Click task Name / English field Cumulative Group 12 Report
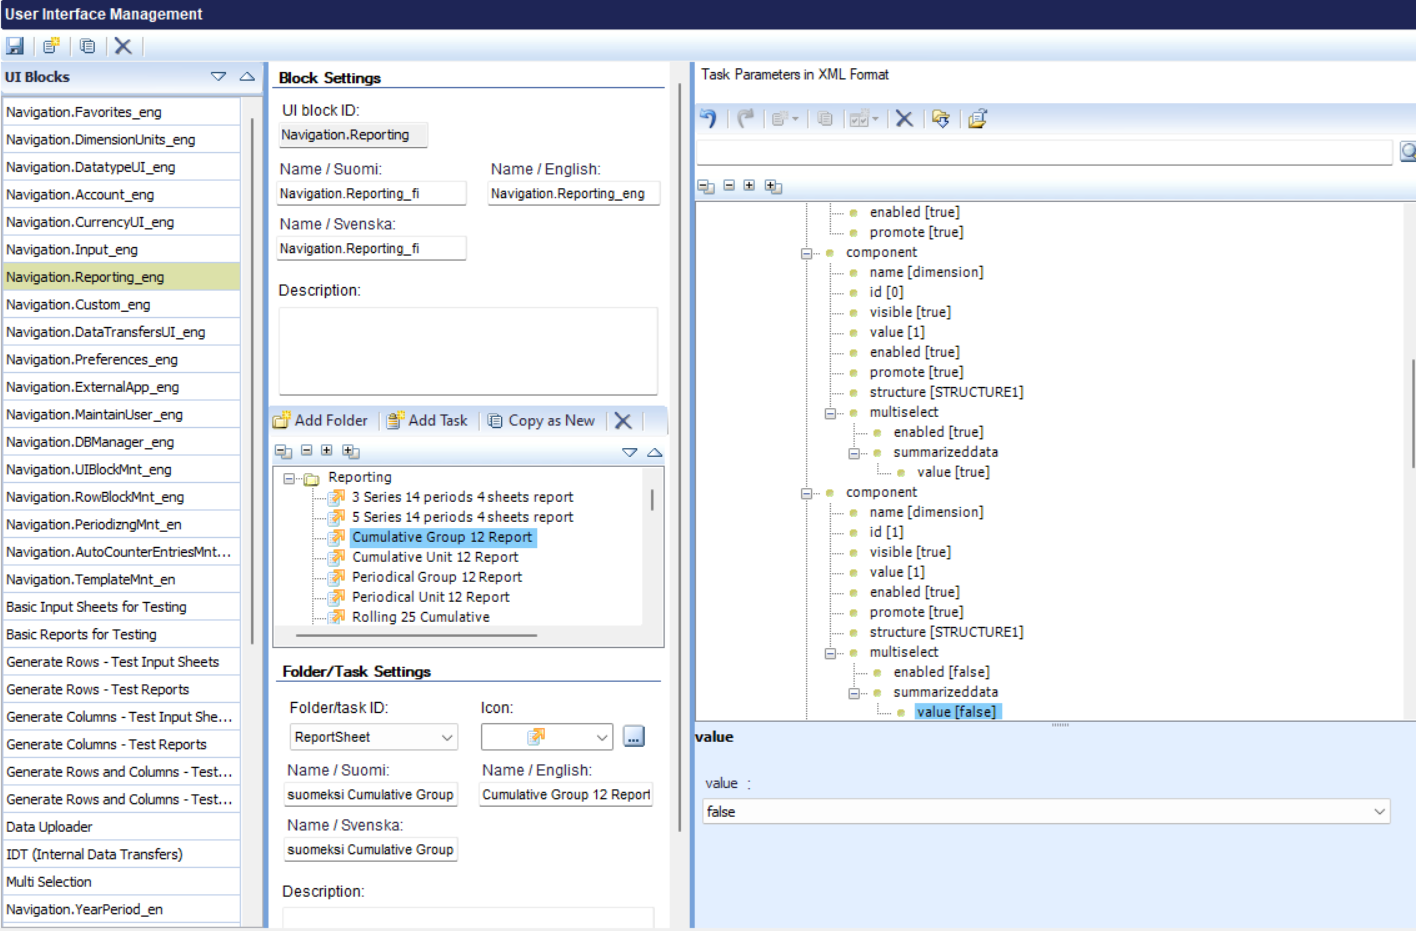 click(566, 794)
